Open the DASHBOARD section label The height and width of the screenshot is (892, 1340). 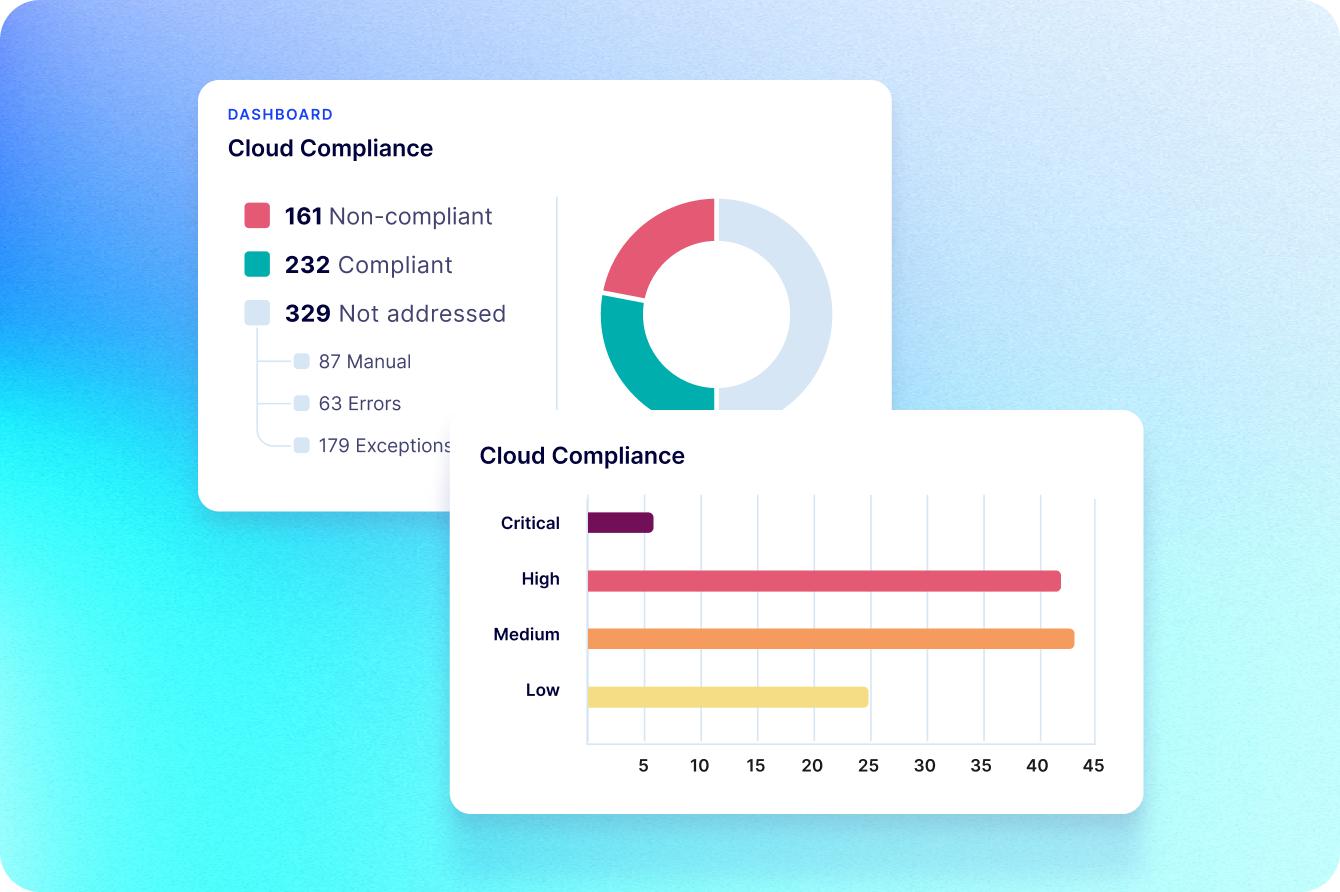(x=280, y=114)
